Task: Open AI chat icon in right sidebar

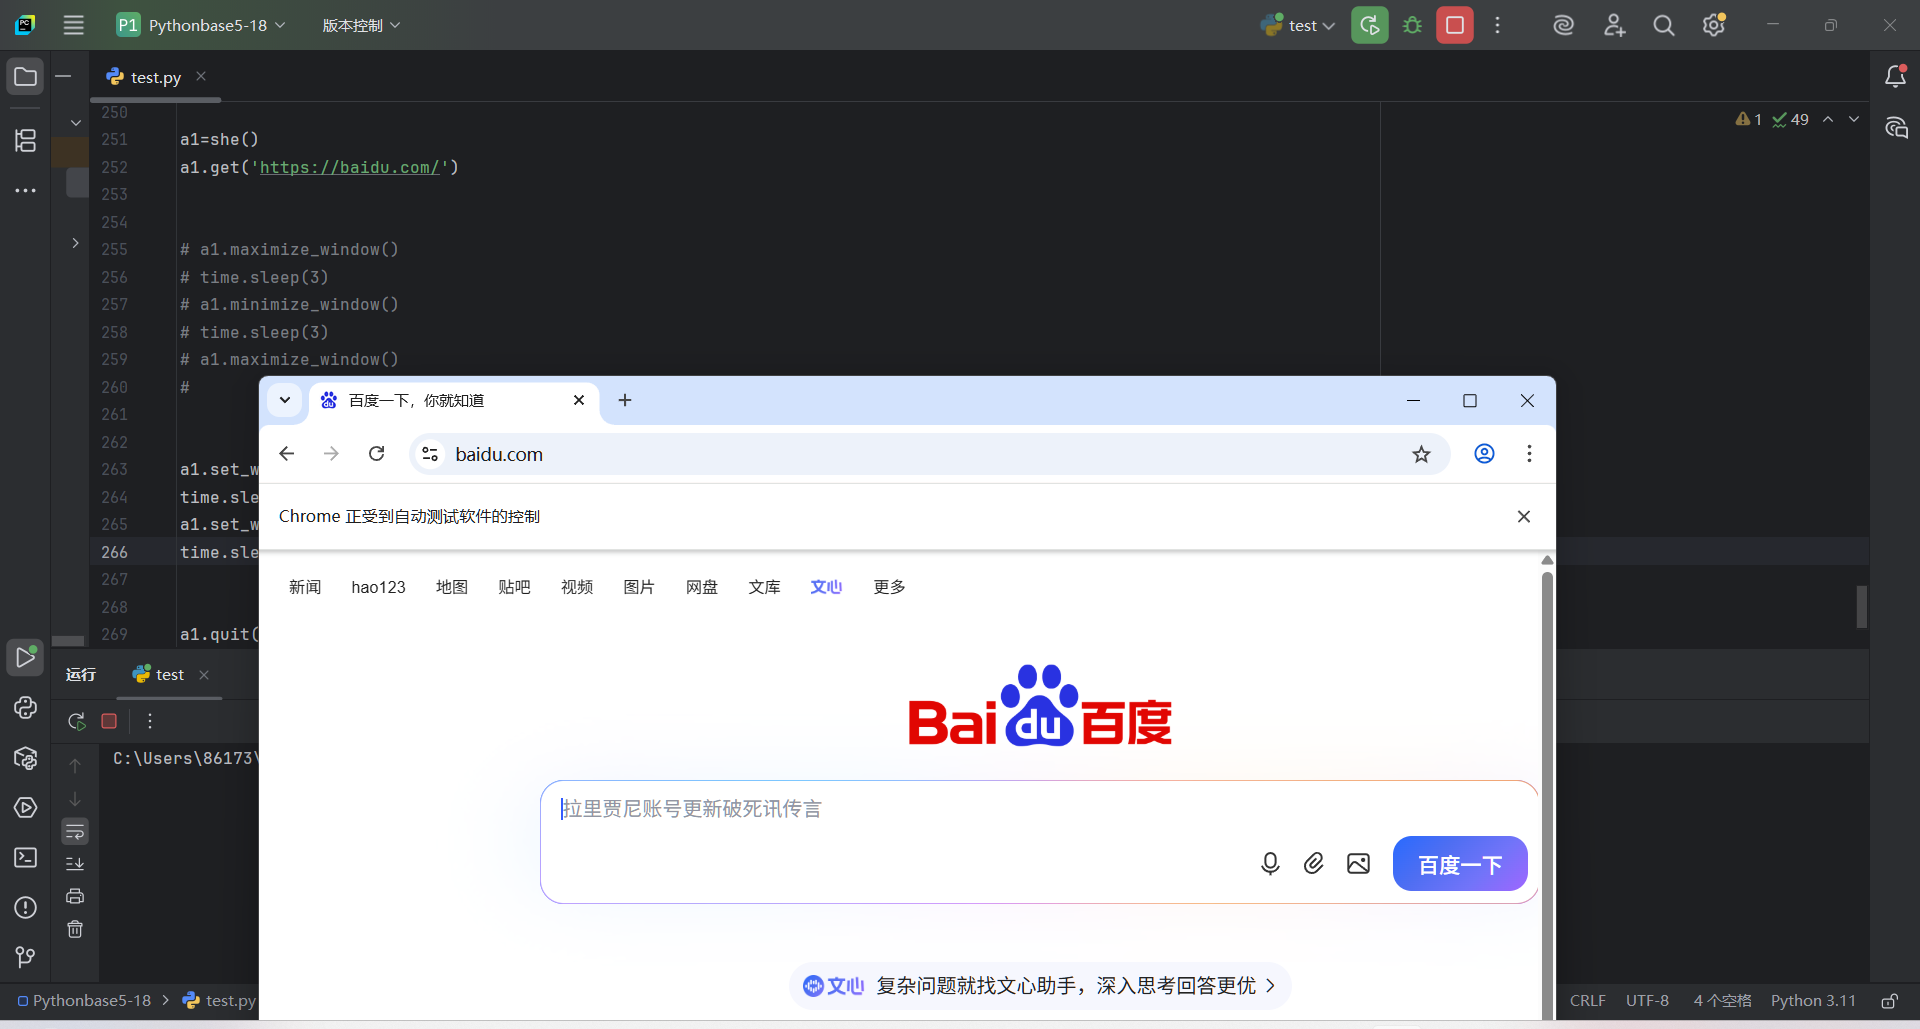Action: coord(1896,127)
